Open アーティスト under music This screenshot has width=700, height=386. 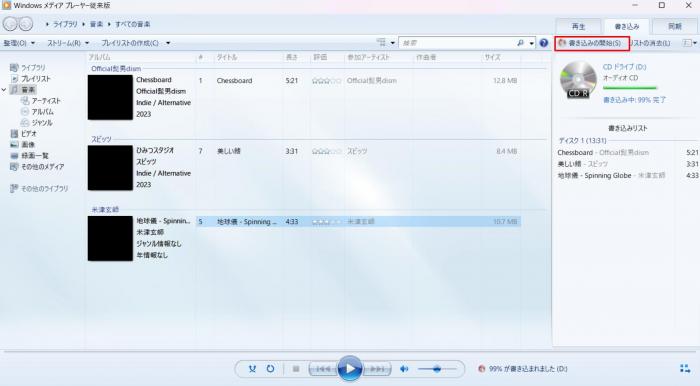(x=46, y=101)
